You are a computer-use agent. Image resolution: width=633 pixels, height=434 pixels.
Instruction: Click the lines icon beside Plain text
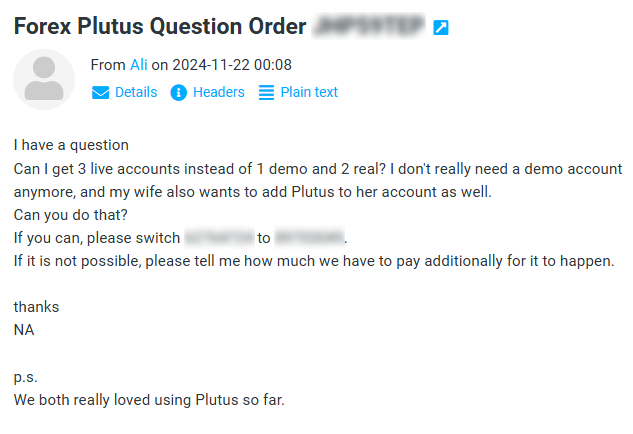(x=266, y=92)
